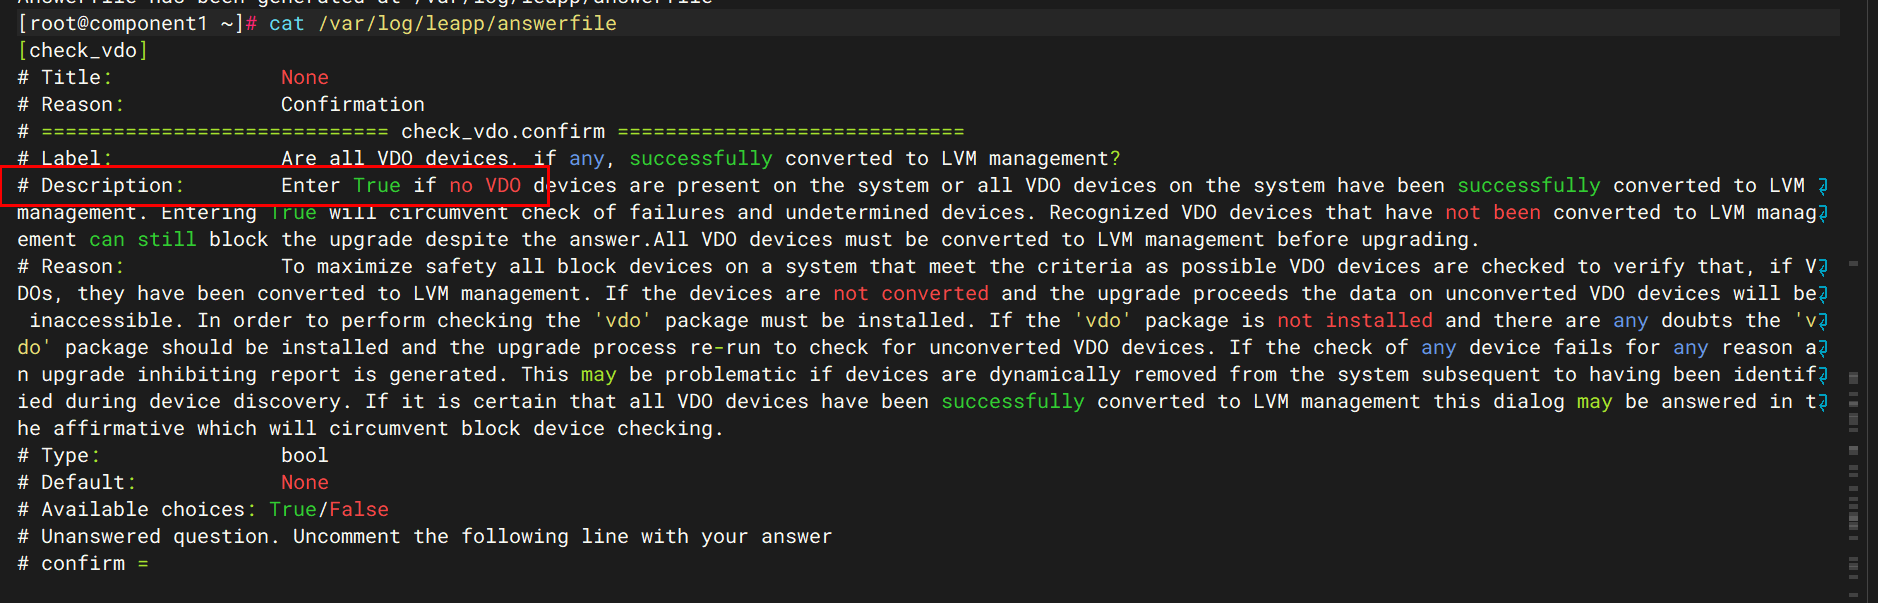The width and height of the screenshot is (1878, 603).
Task: Click the line-wrap arrow ending the Description line
Action: coord(1823,186)
